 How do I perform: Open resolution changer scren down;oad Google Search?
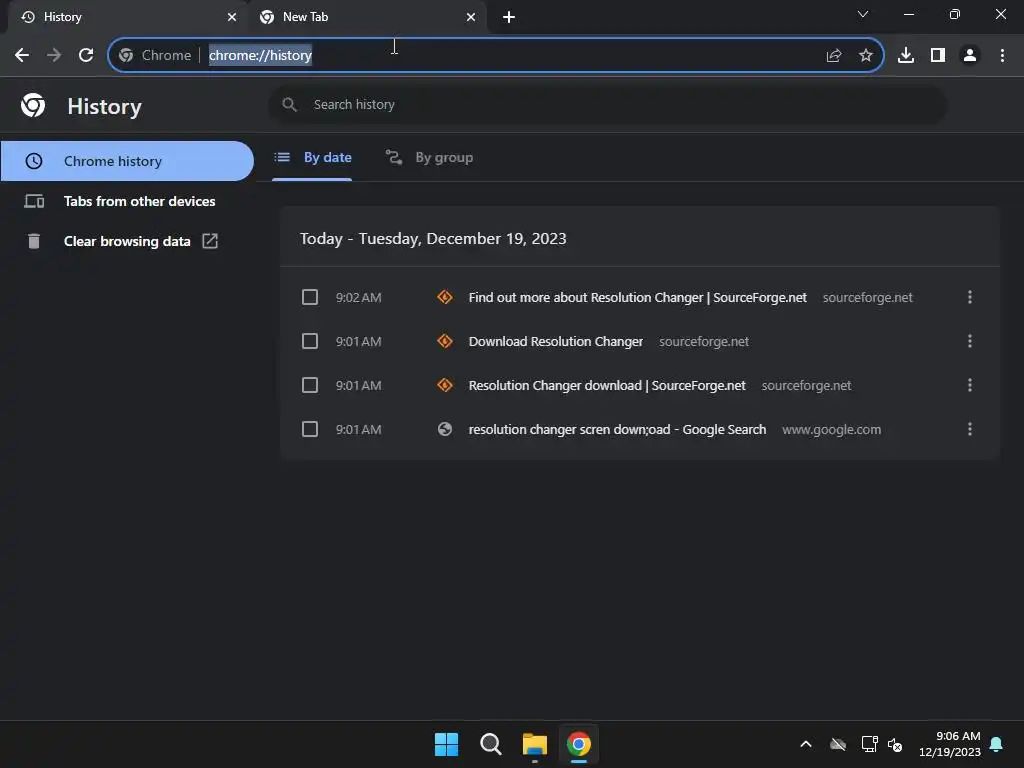617,429
